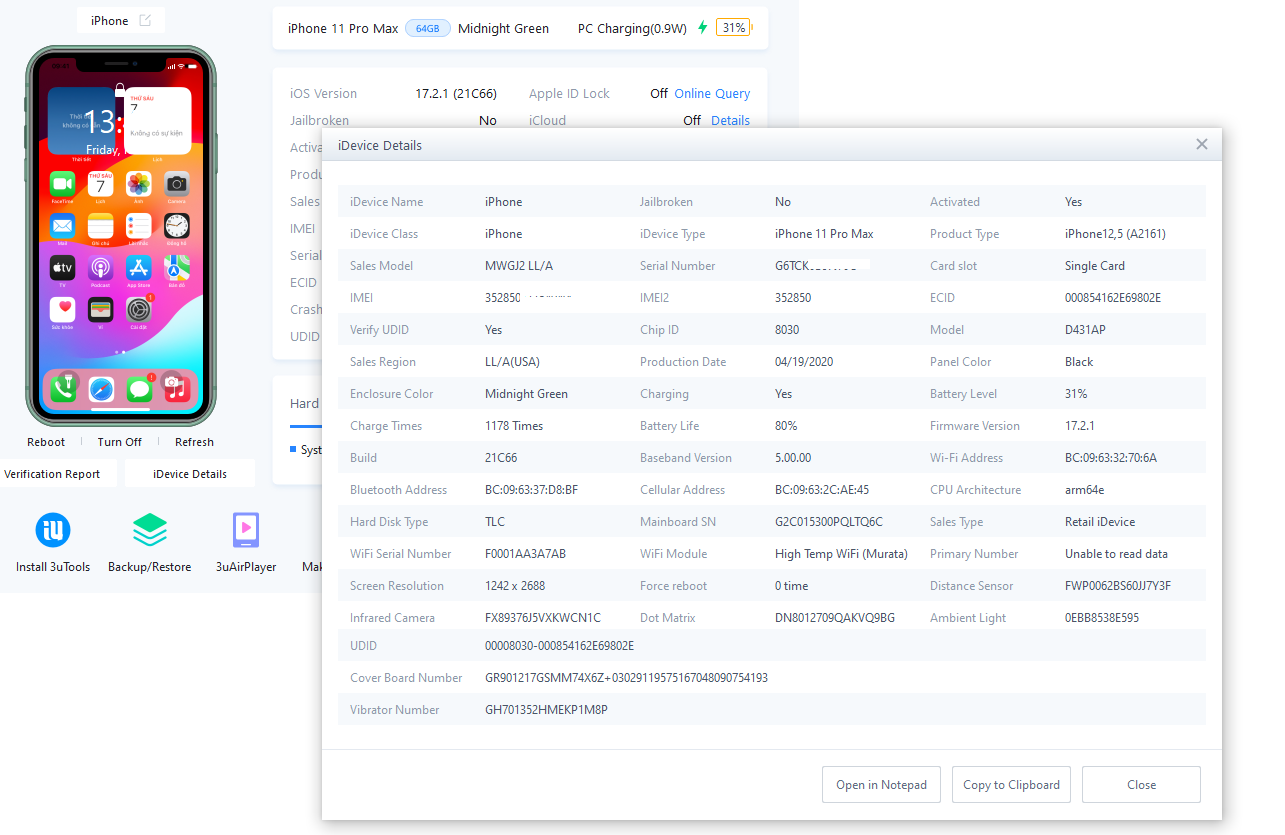Open Install 3uTools icon
The image size is (1285, 835).
click(53, 530)
